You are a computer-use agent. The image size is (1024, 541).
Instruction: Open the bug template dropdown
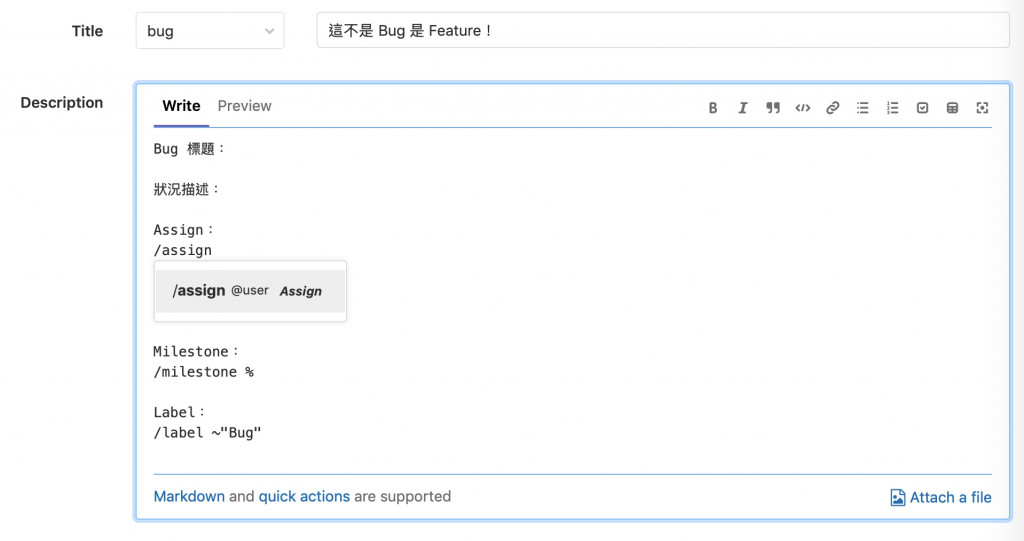210,31
